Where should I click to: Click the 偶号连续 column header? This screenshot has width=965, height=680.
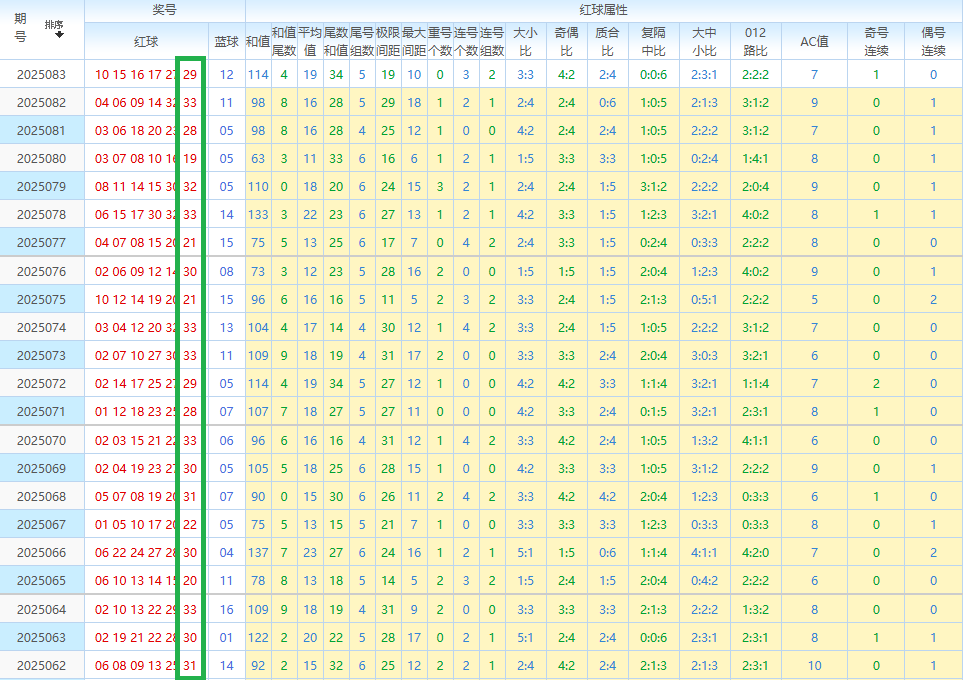tap(933, 41)
